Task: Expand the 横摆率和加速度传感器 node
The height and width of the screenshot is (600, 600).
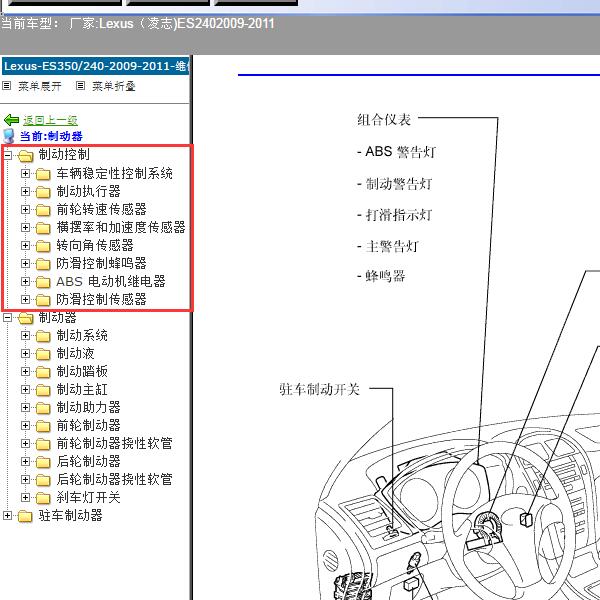Action: pyautogui.click(x=25, y=227)
